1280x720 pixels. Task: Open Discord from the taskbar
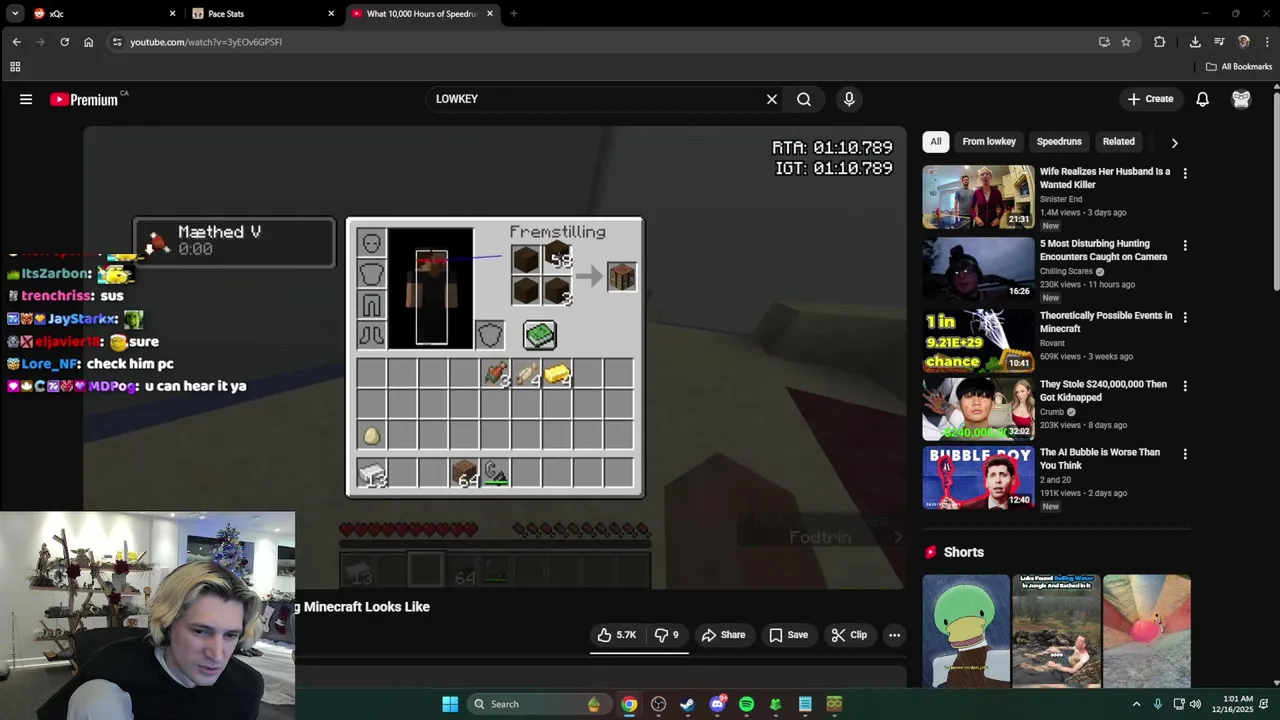pyautogui.click(x=717, y=704)
